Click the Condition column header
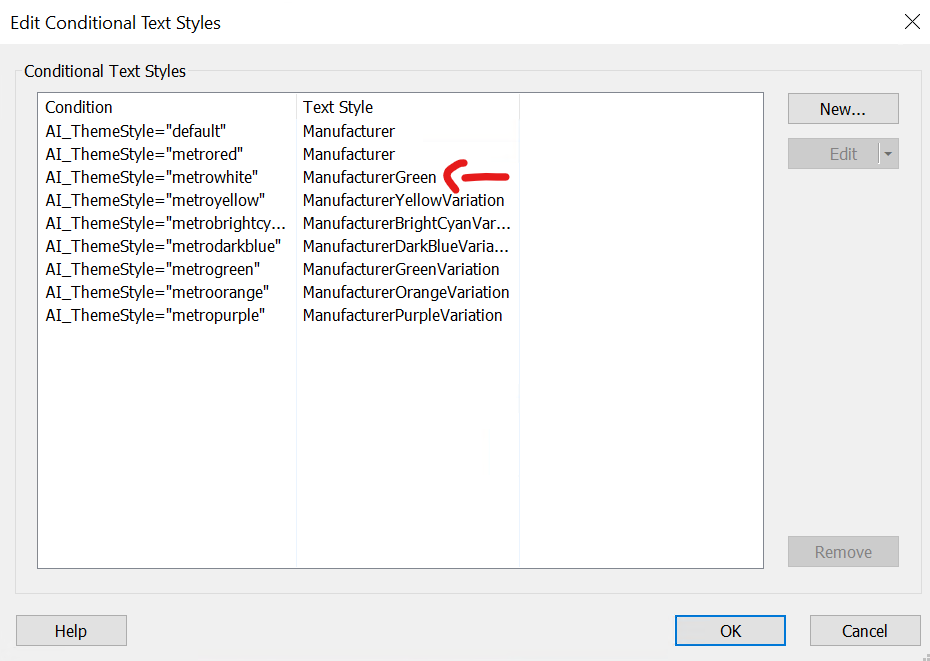930x661 pixels. tap(79, 107)
